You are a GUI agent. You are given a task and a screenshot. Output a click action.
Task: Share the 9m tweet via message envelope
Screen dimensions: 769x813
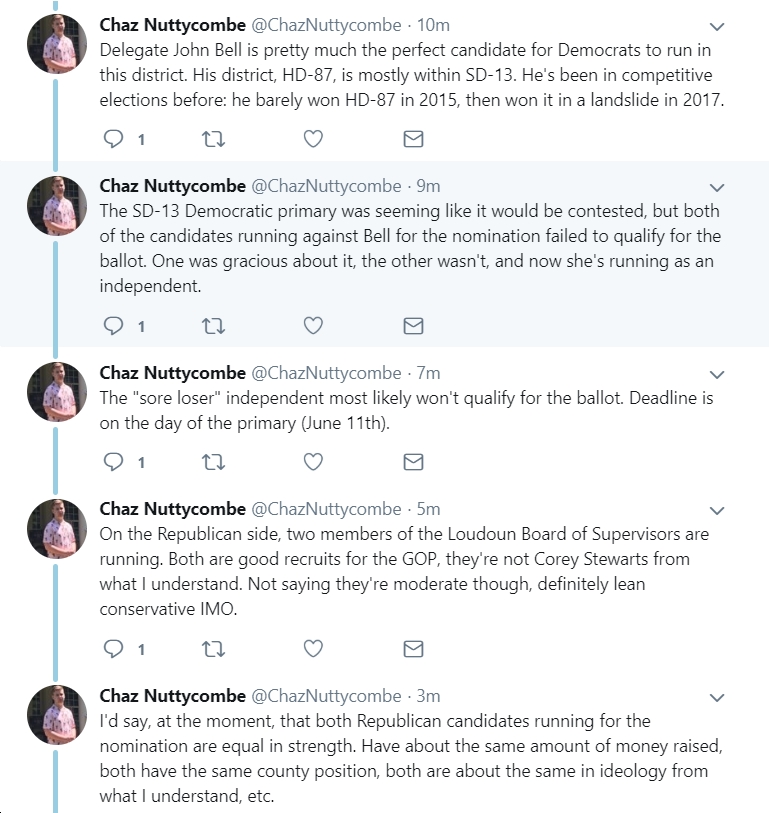413,326
